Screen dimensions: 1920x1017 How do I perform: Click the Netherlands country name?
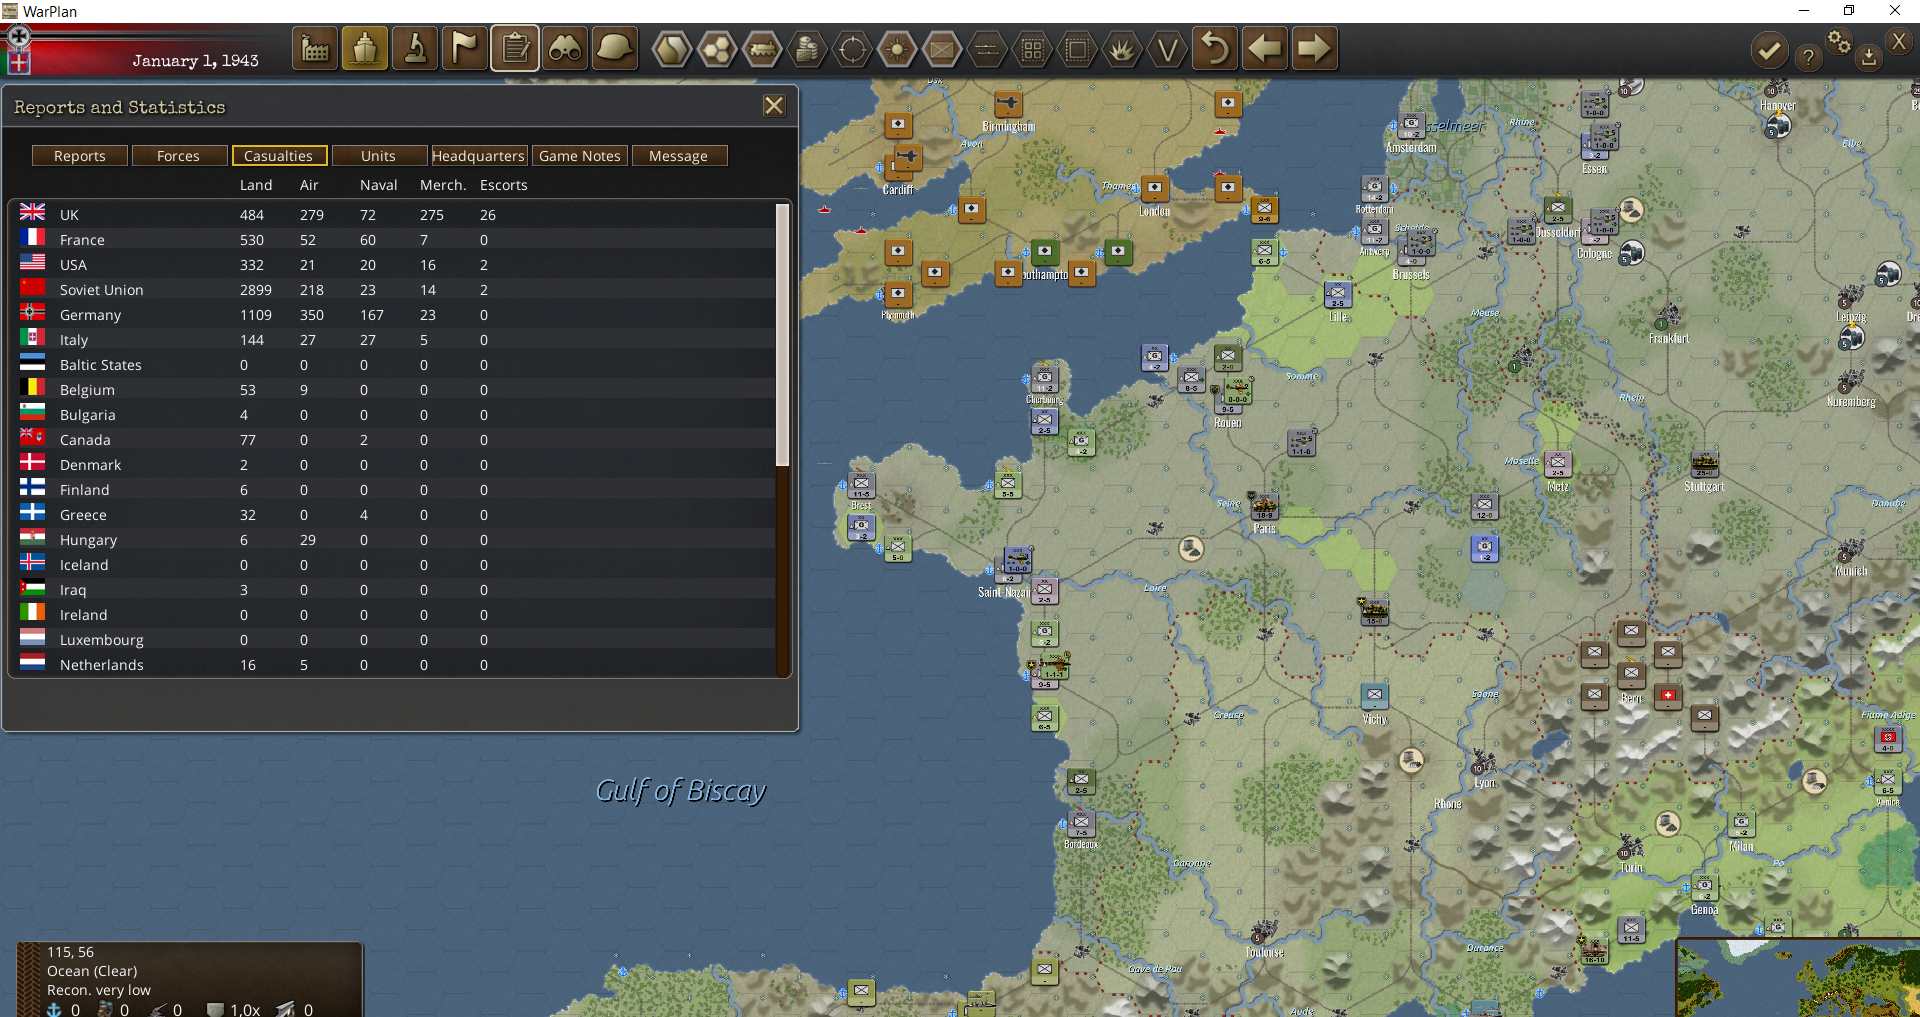click(102, 665)
